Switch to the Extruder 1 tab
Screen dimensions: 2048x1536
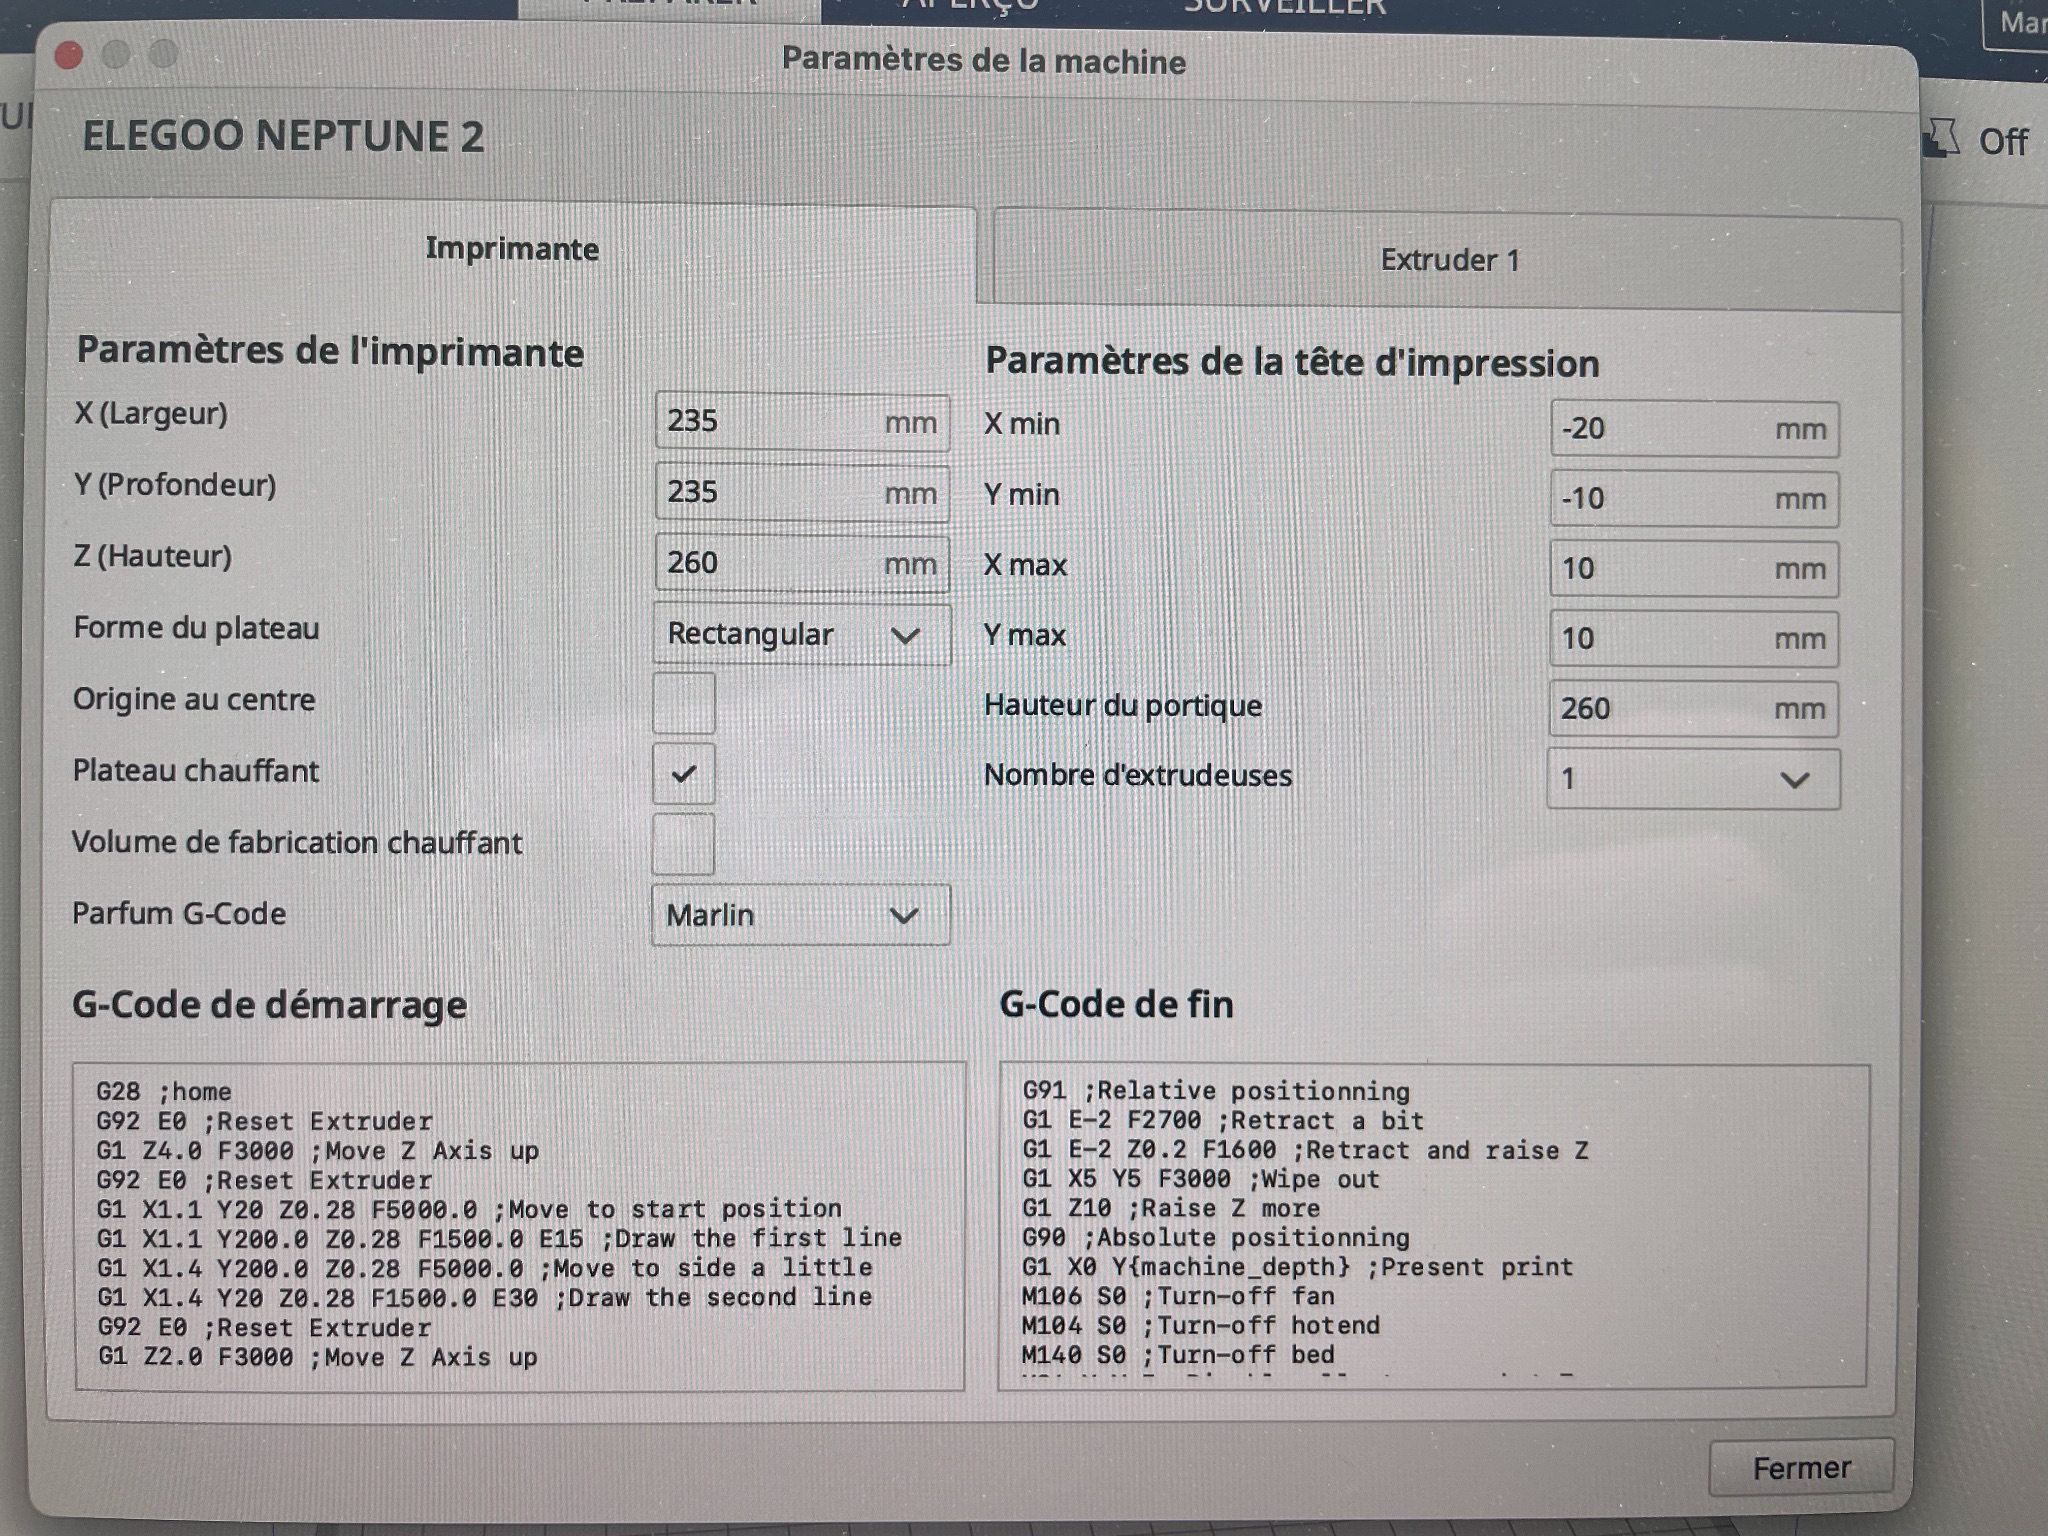(1447, 261)
